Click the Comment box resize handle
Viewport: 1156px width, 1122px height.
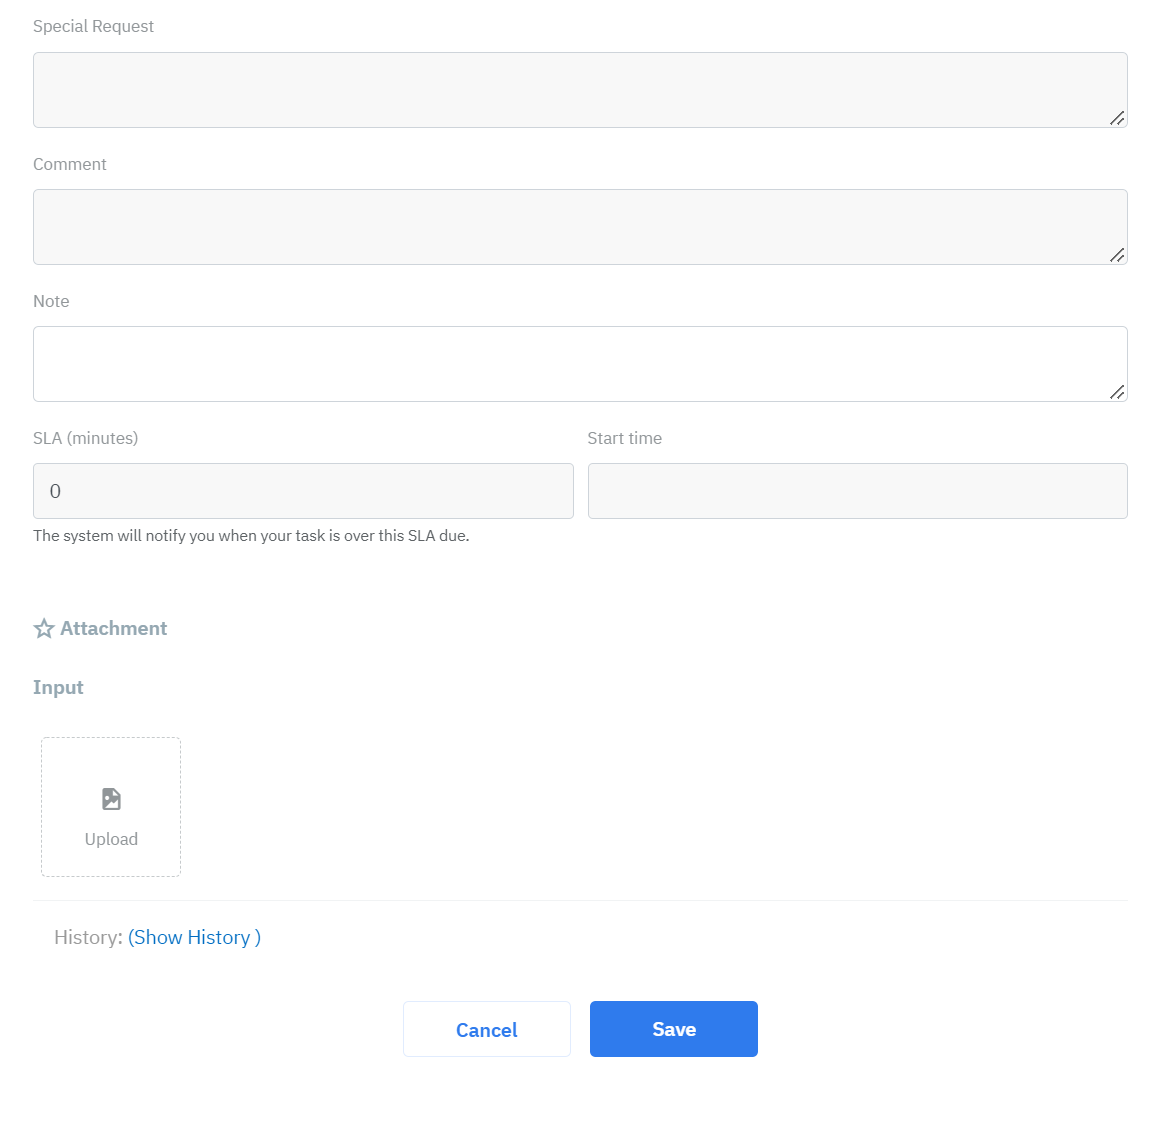pyautogui.click(x=1117, y=255)
